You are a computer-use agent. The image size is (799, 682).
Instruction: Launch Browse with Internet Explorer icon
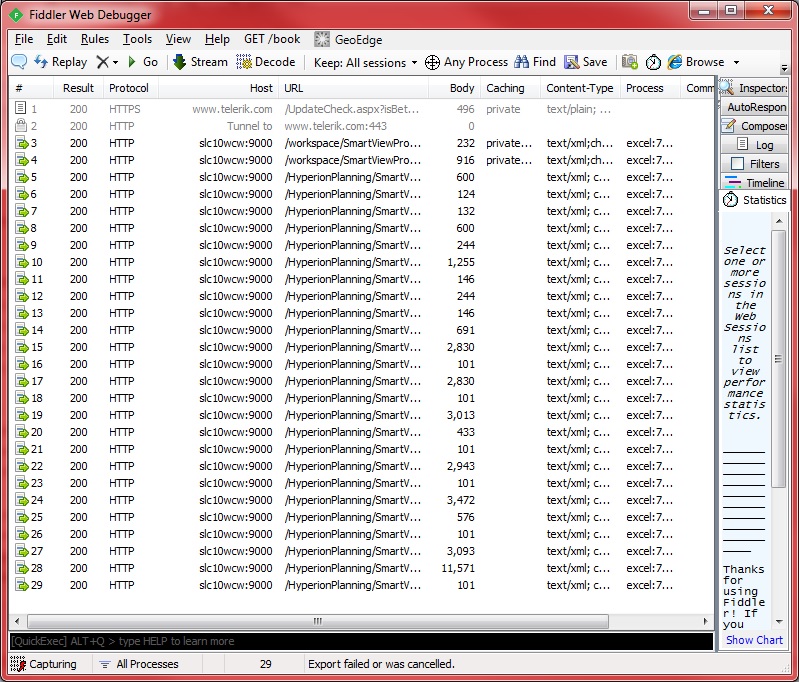click(675, 62)
